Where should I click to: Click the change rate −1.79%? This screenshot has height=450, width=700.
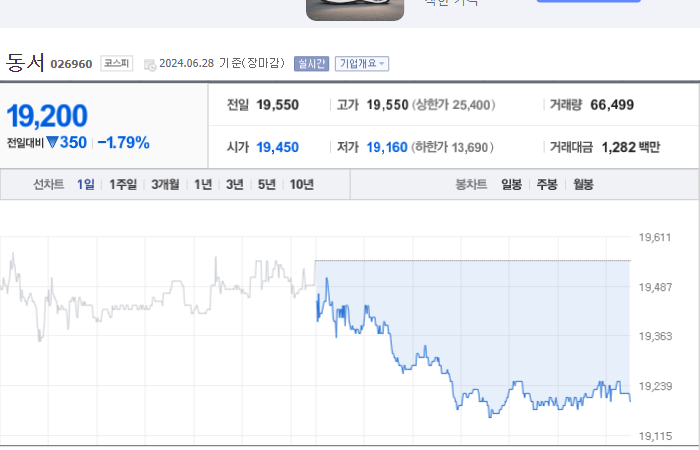click(x=123, y=143)
